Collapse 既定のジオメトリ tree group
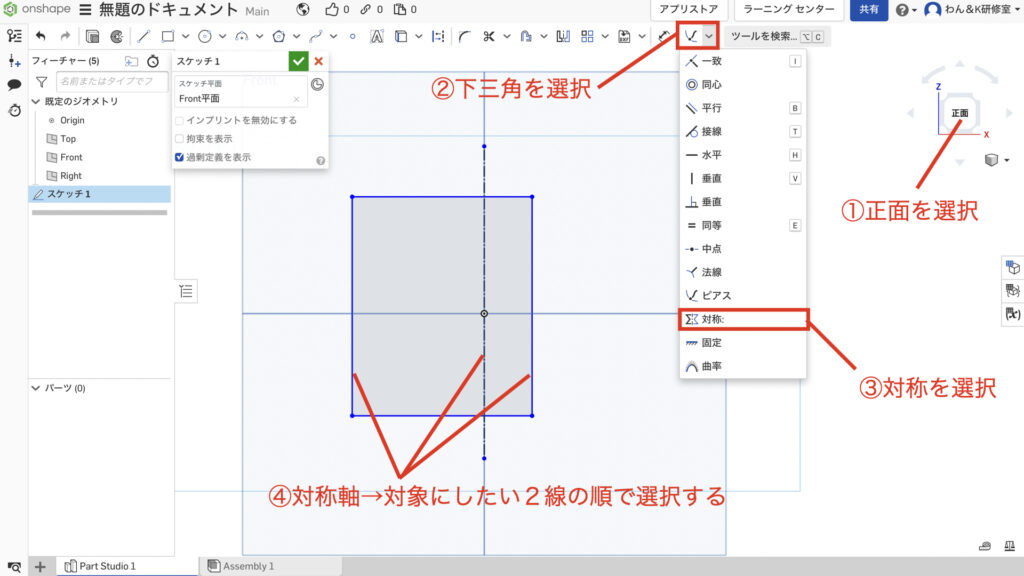This screenshot has width=1024, height=576. point(36,101)
